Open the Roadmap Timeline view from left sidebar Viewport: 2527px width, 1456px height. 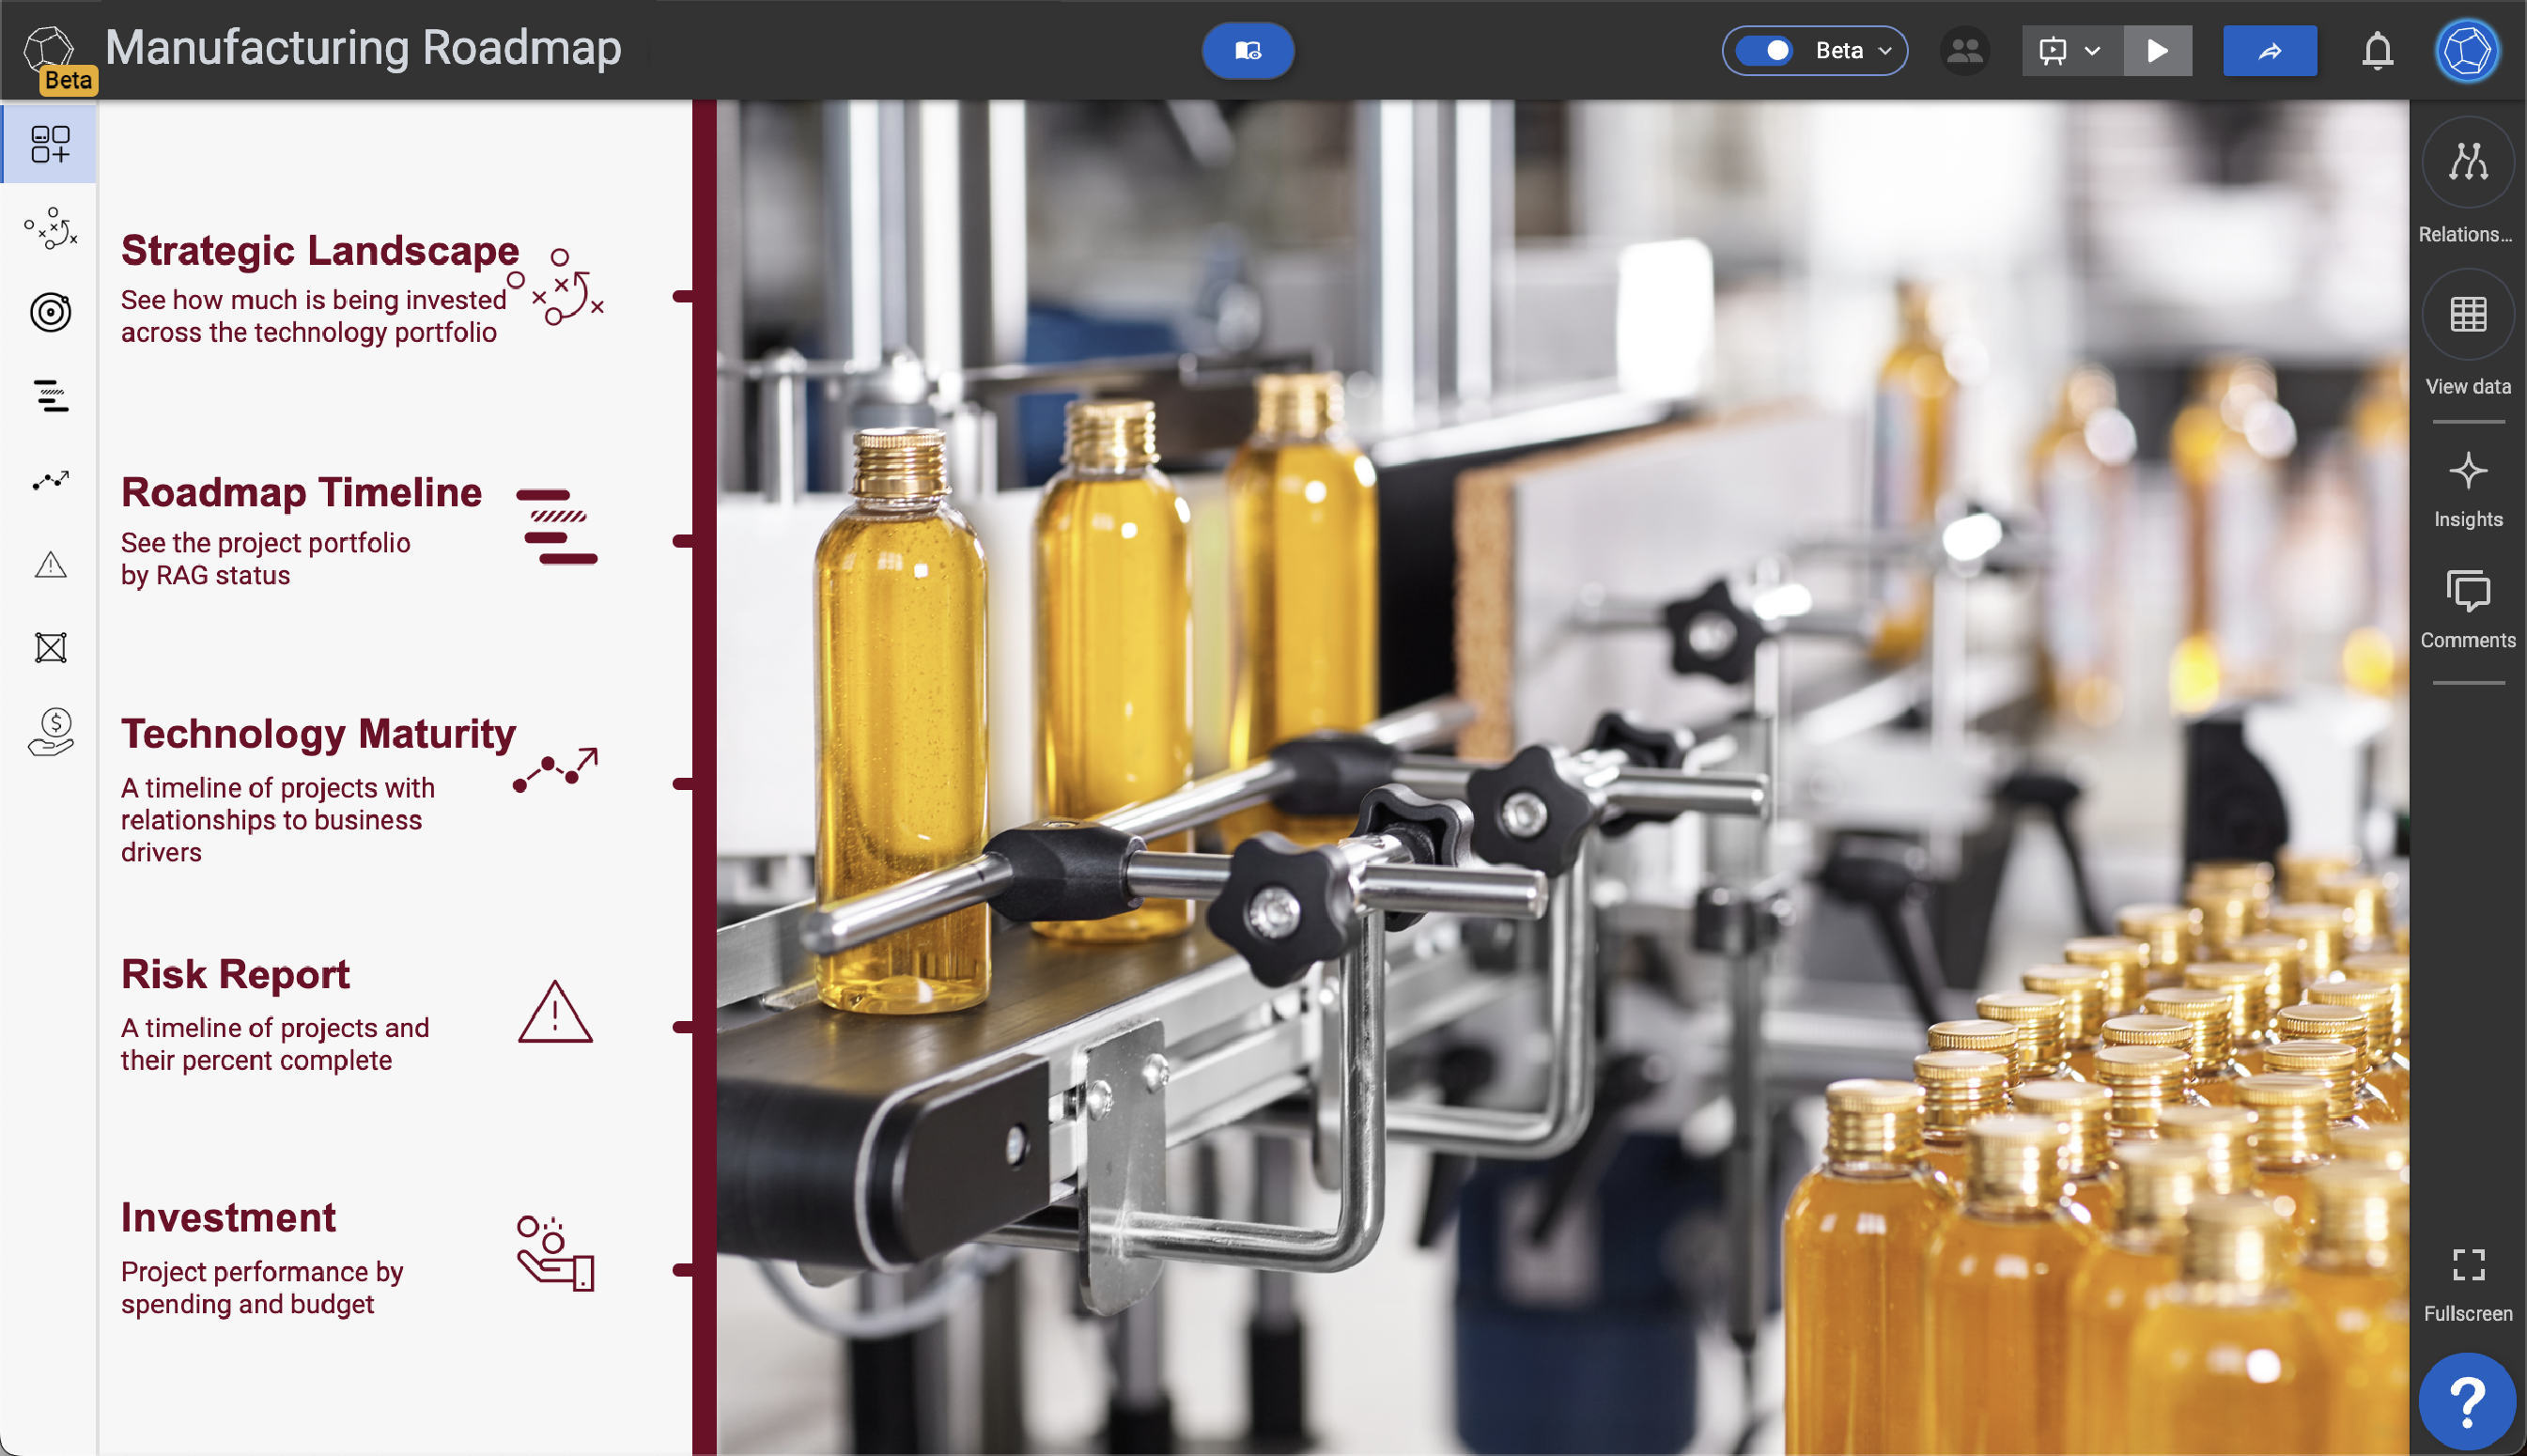[x=50, y=396]
